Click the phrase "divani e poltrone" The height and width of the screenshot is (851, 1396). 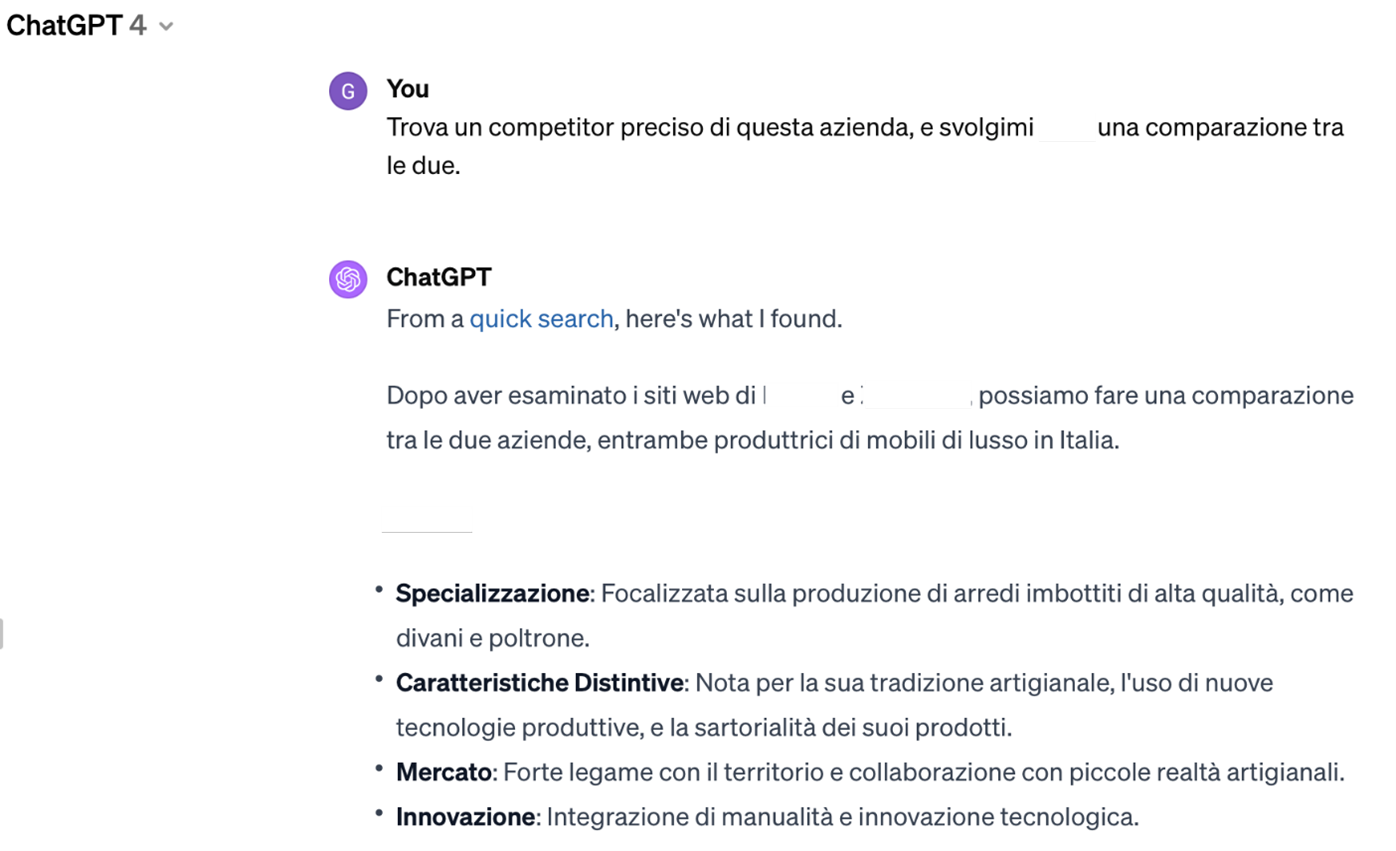[491, 638]
